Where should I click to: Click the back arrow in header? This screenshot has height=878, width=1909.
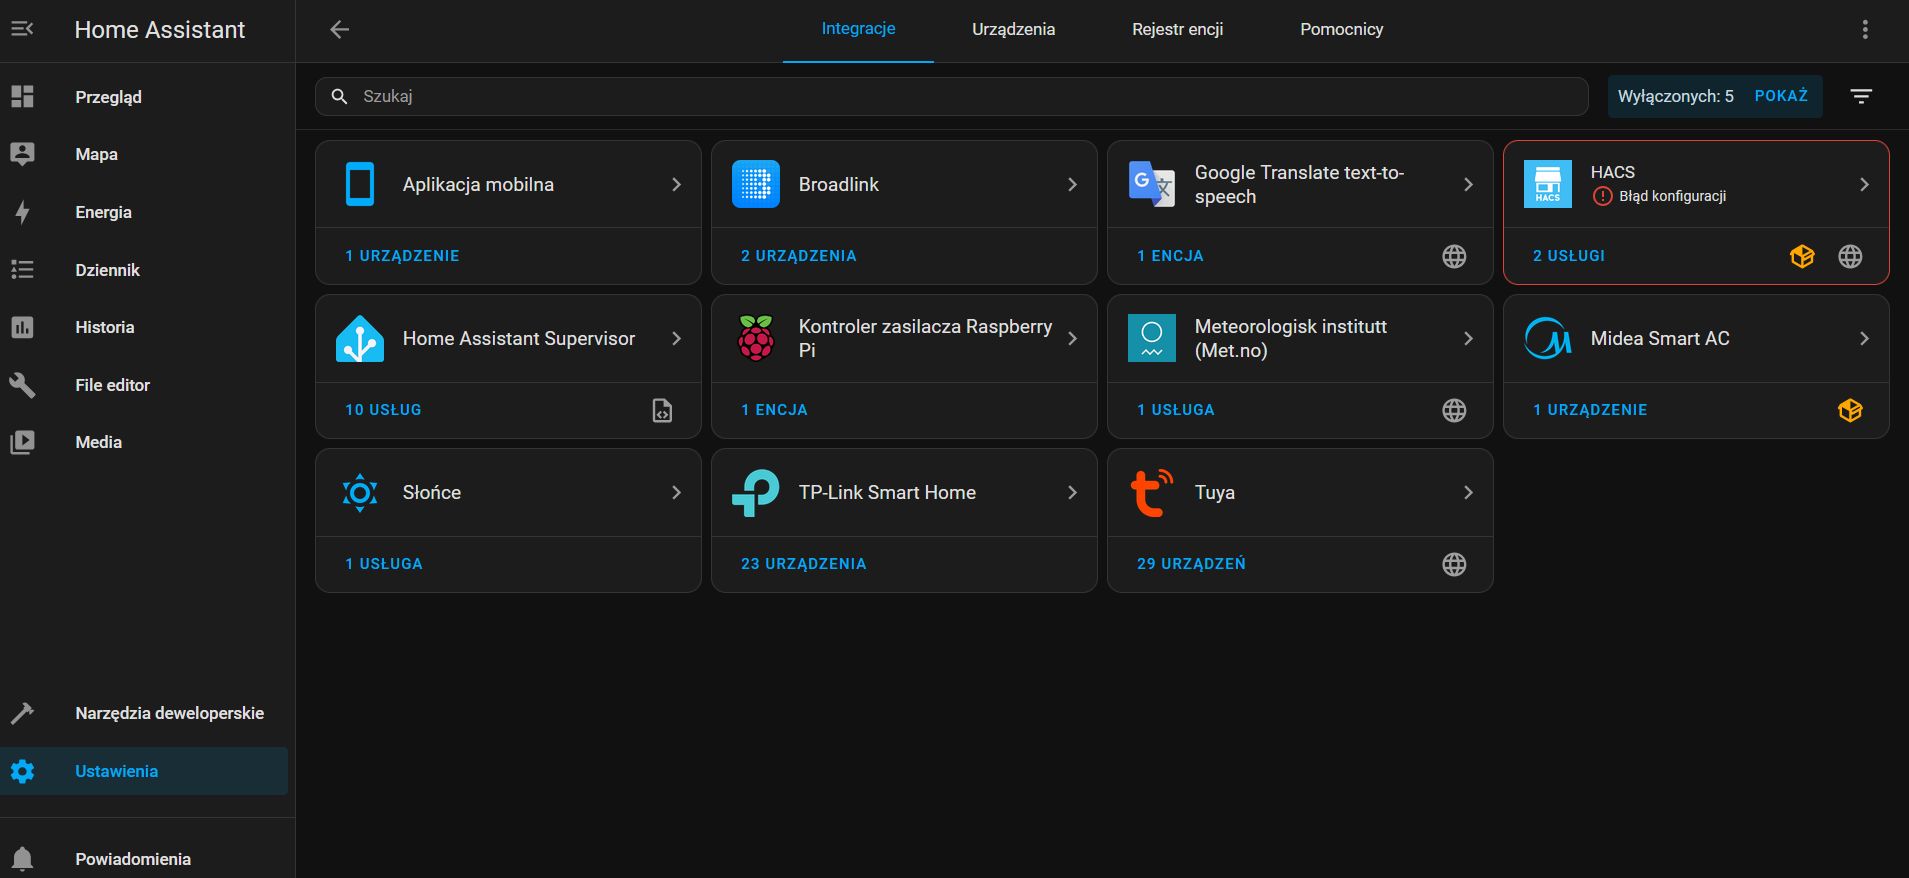(x=340, y=29)
